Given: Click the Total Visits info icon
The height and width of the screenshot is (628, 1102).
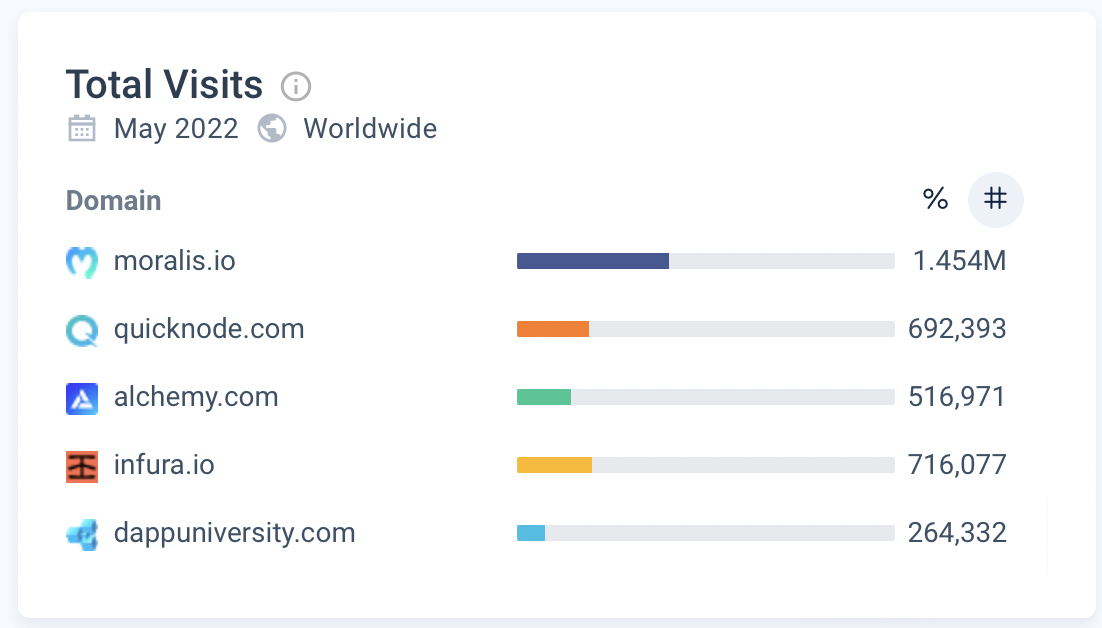Looking at the screenshot, I should [x=296, y=86].
